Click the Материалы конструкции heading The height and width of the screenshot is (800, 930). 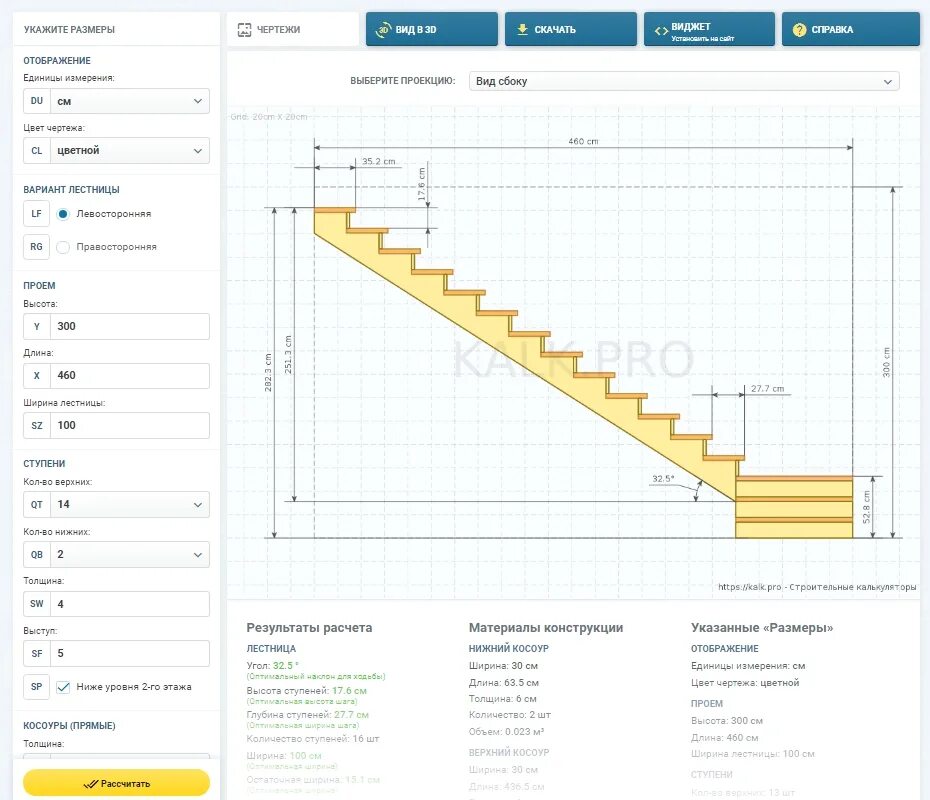pyautogui.click(x=546, y=627)
